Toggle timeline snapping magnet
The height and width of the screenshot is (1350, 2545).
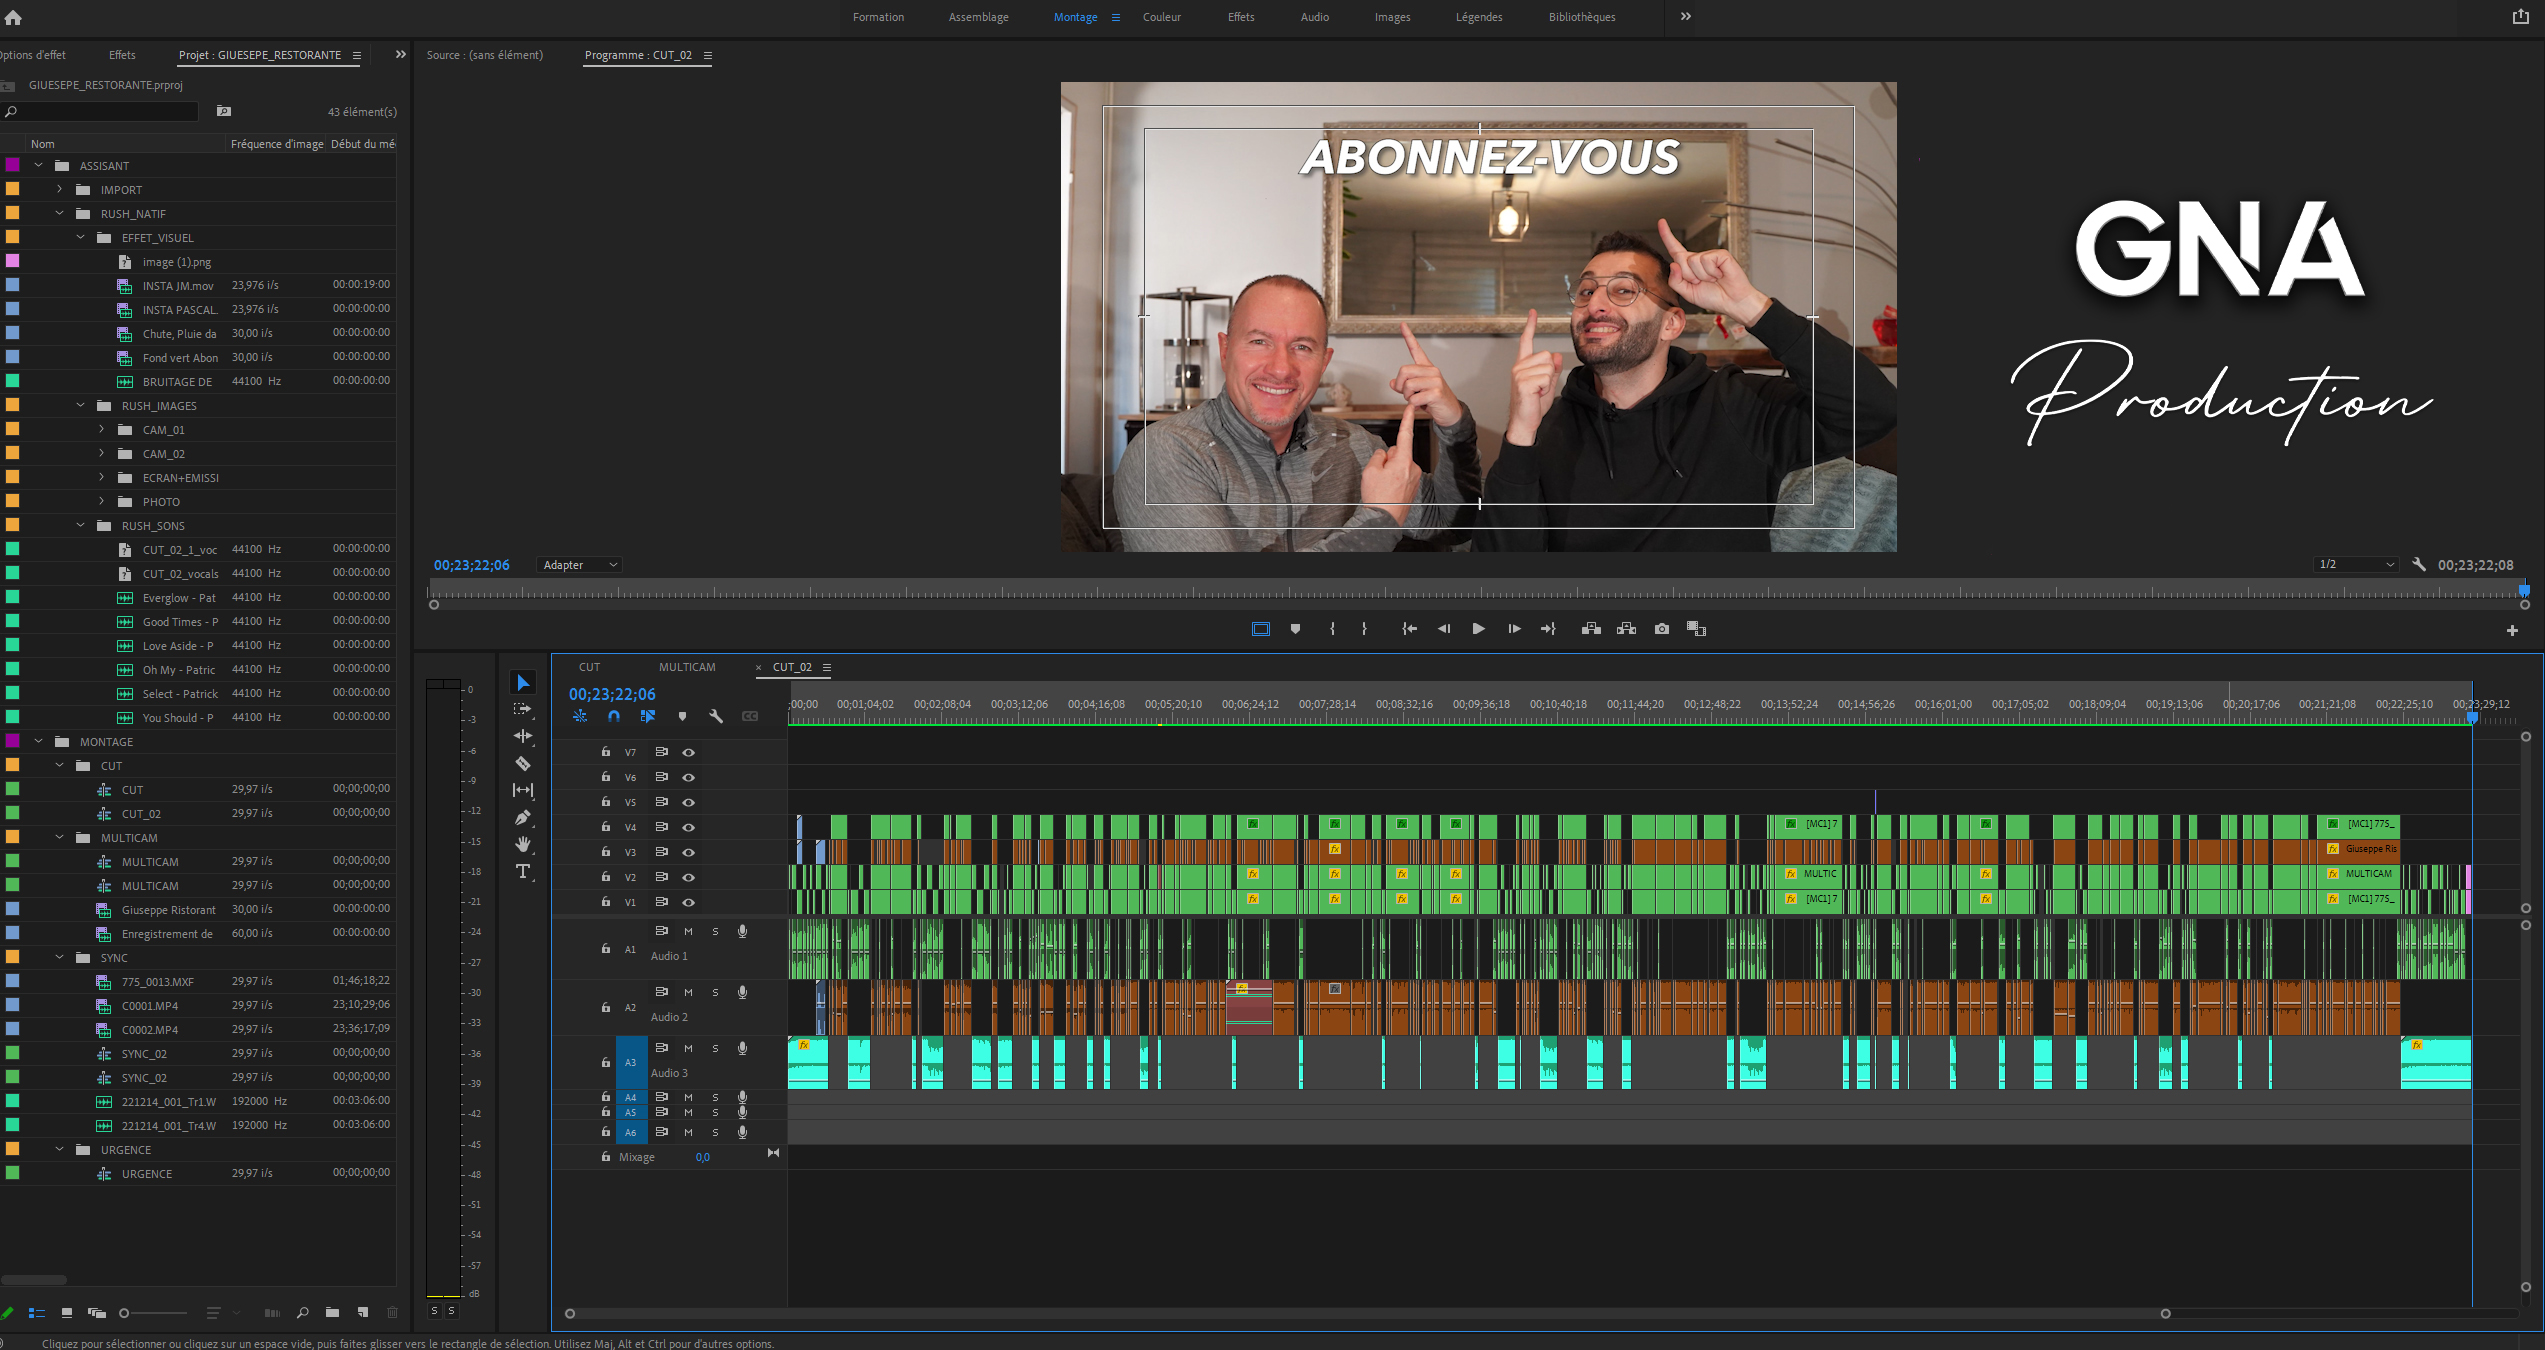pos(614,716)
